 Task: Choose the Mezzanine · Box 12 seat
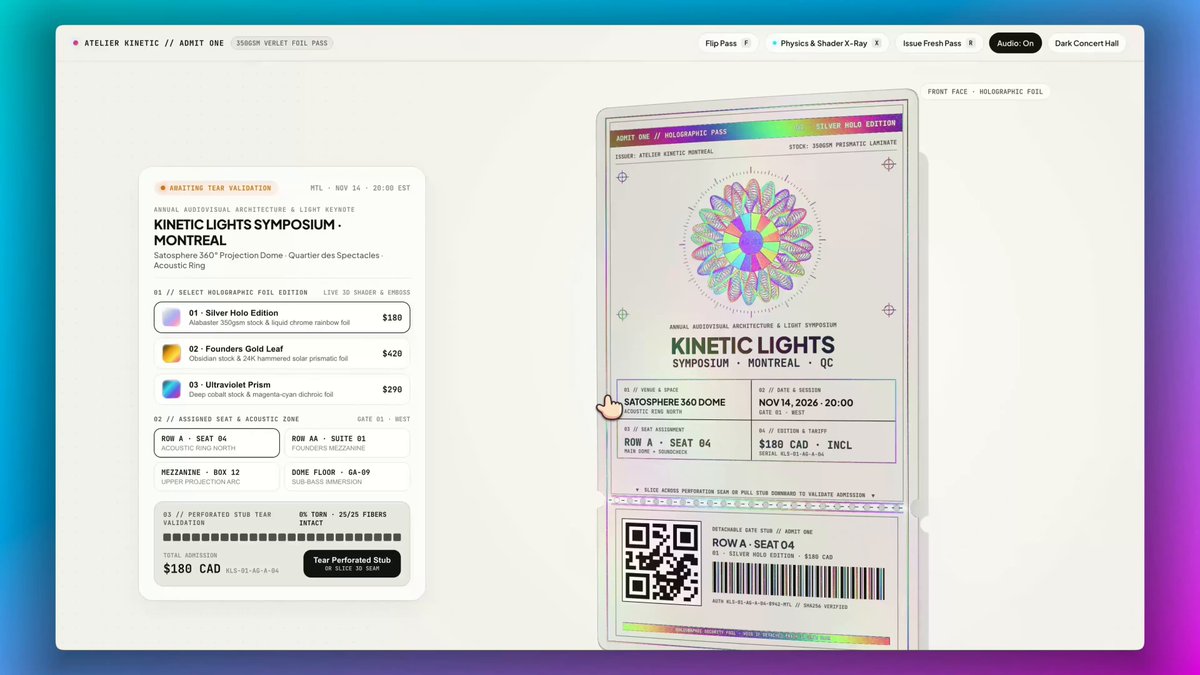coord(217,476)
